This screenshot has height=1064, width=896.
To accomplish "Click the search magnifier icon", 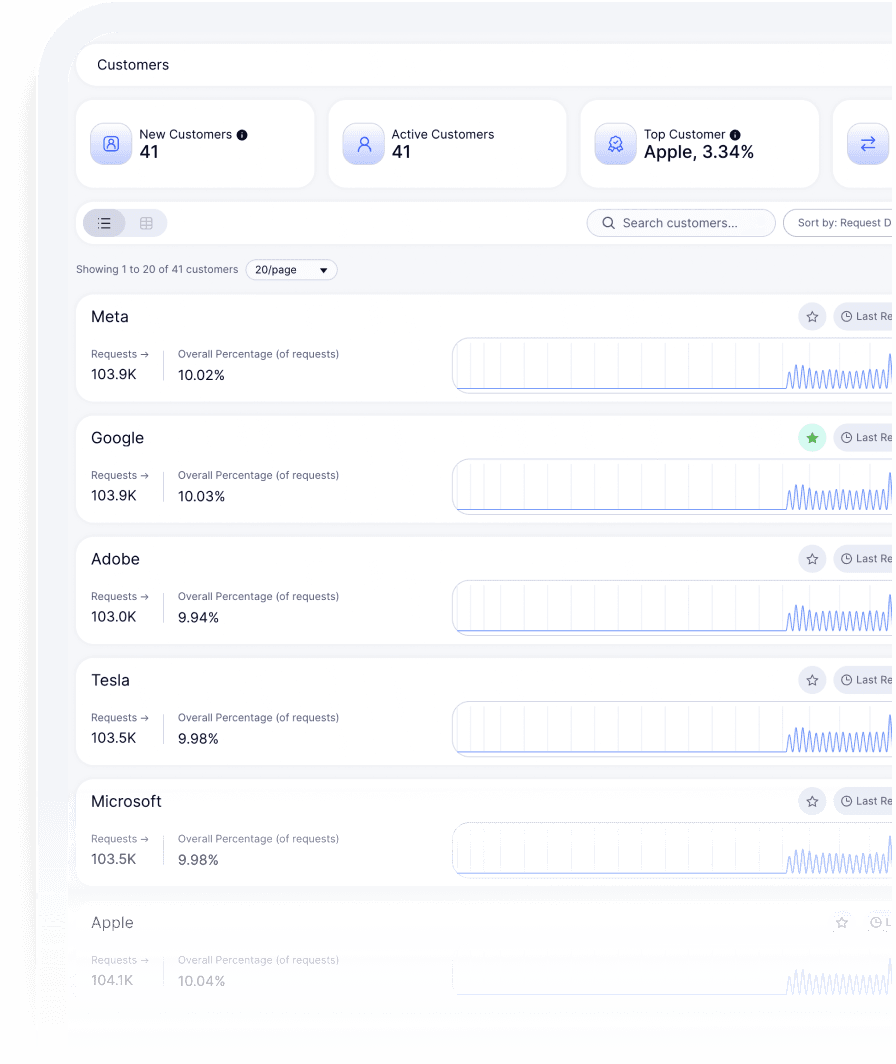I will (x=608, y=223).
